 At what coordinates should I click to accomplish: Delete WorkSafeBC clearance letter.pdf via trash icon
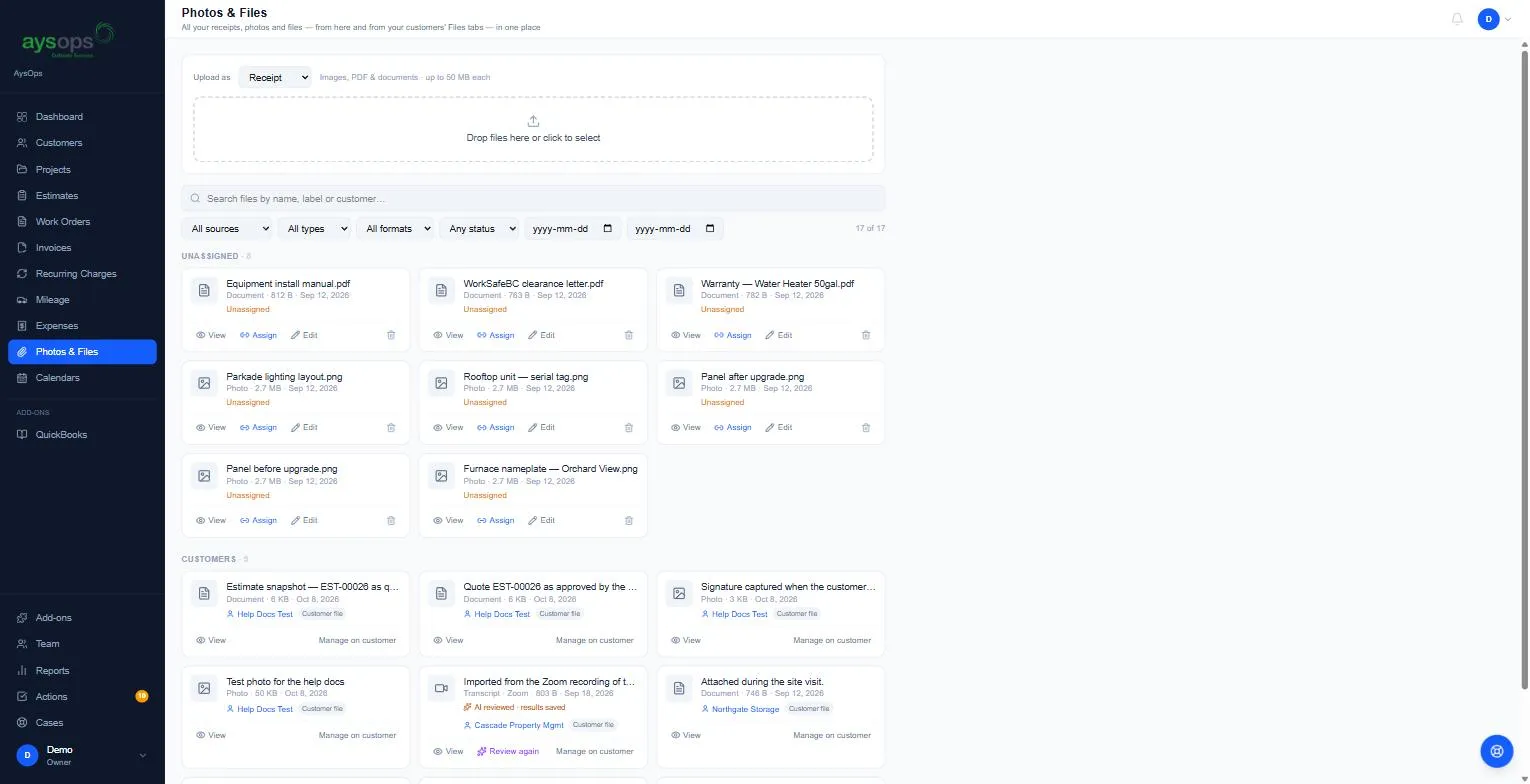pyautogui.click(x=629, y=335)
